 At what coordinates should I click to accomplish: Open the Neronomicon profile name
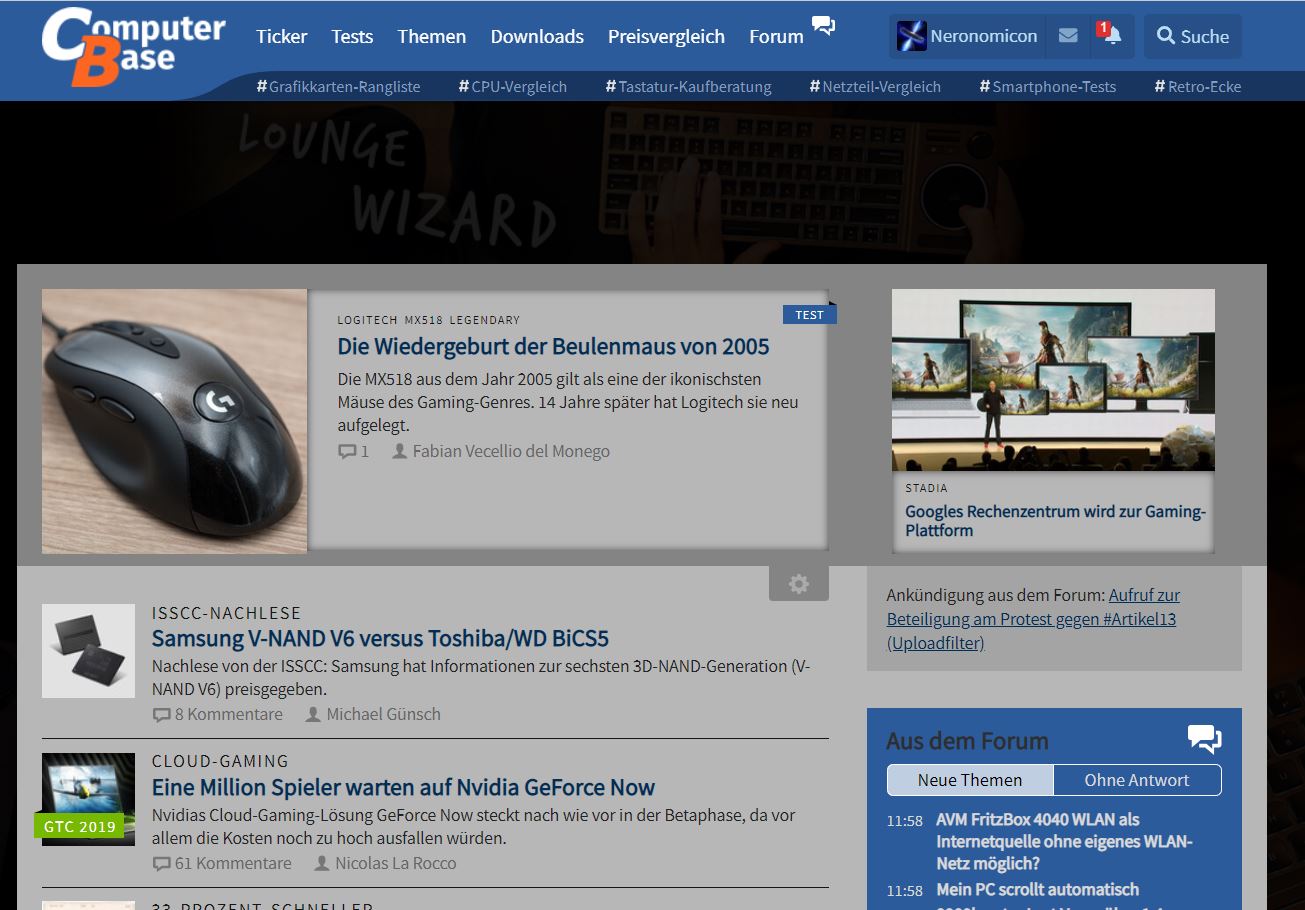tap(984, 36)
